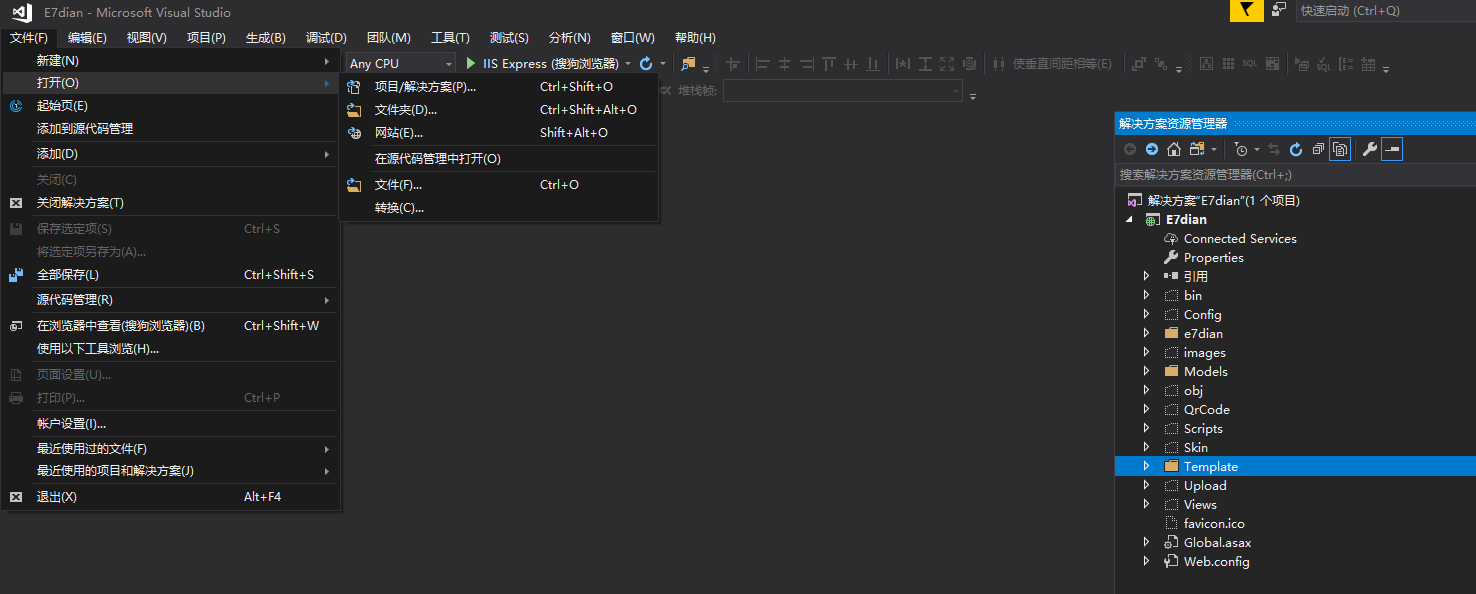Click the browser refresh icon next to IIS Express
Image resolution: width=1476 pixels, height=594 pixels.
coord(646,64)
